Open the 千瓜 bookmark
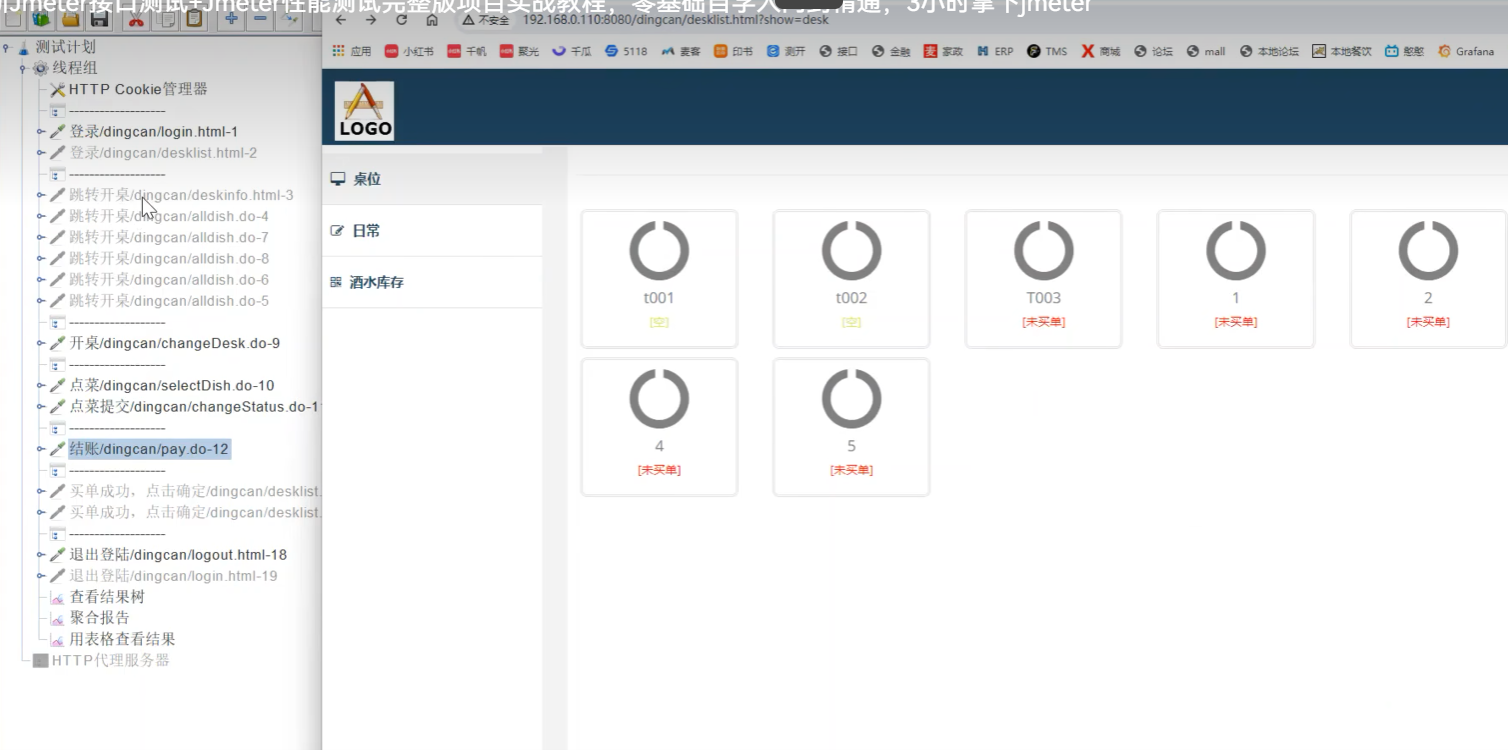1508x750 pixels. [x=573, y=51]
